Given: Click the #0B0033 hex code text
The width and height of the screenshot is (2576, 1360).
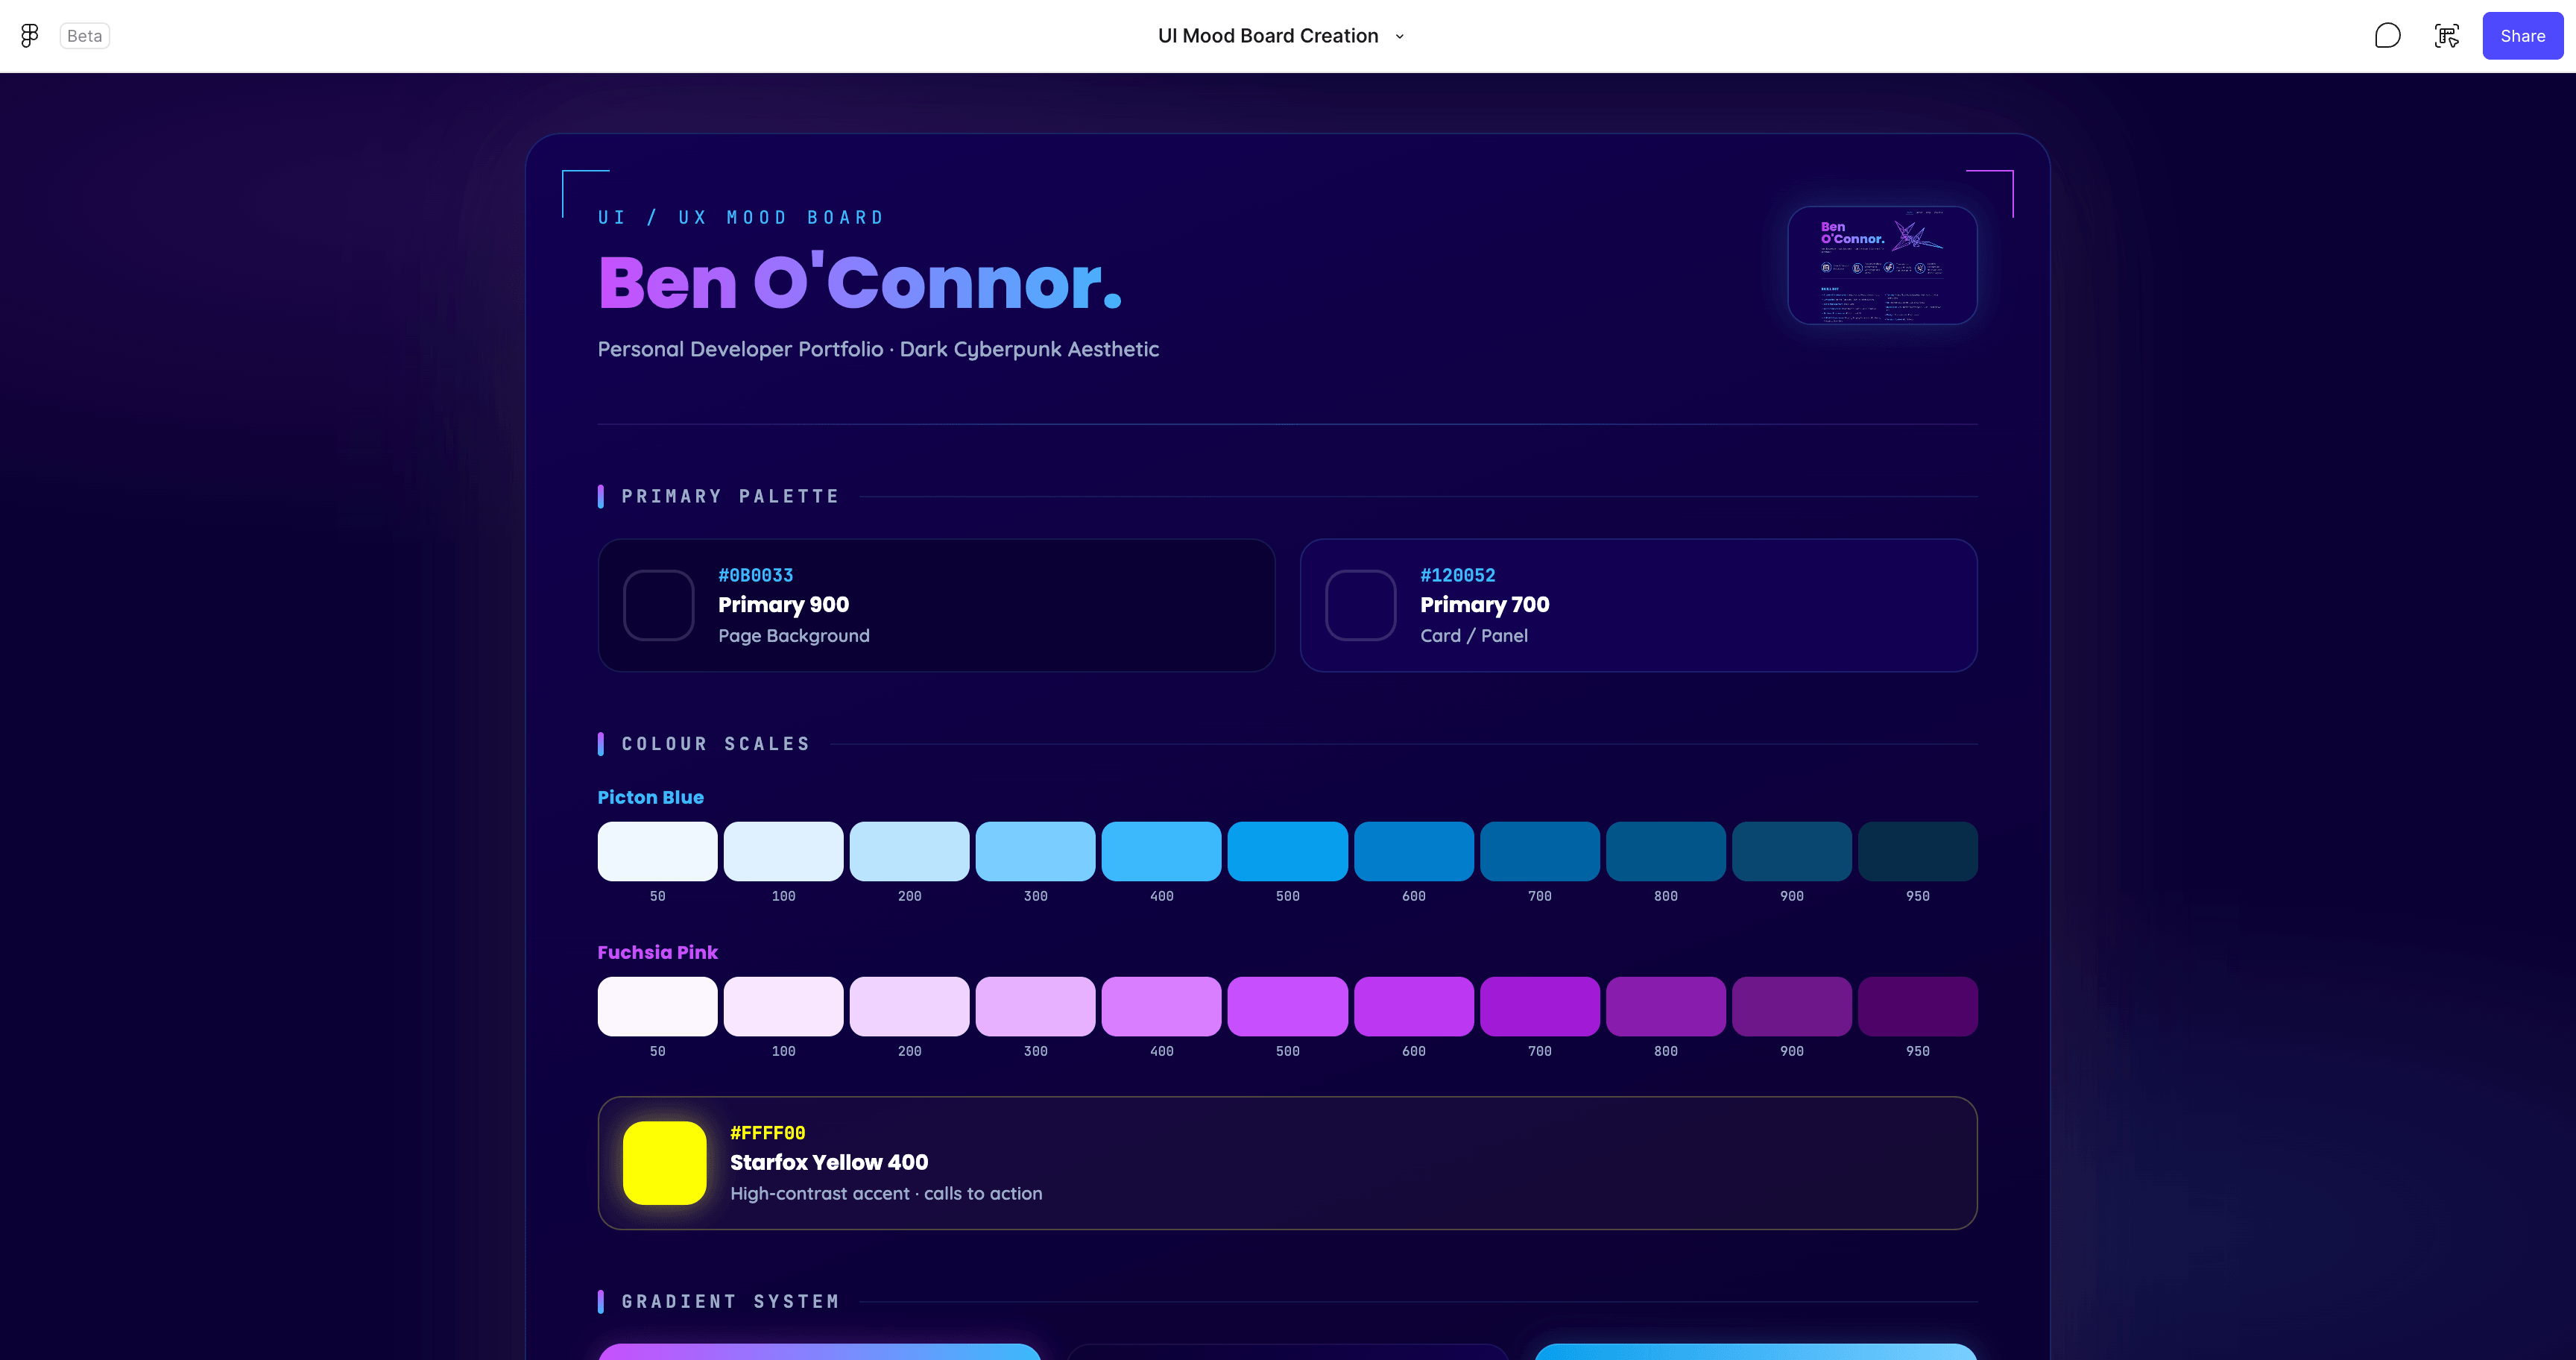Looking at the screenshot, I should (755, 575).
